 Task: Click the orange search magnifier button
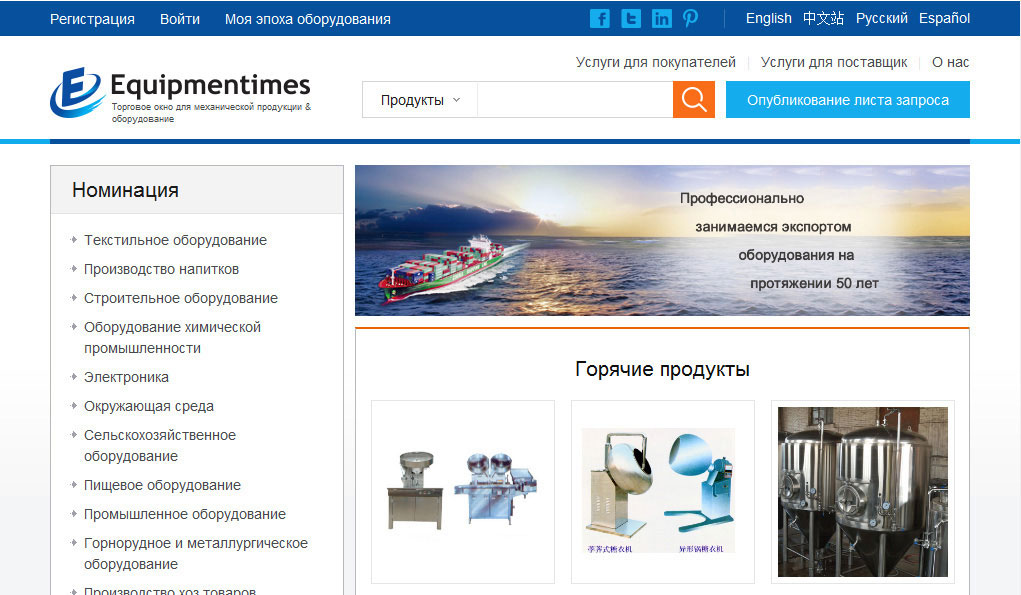coord(694,100)
